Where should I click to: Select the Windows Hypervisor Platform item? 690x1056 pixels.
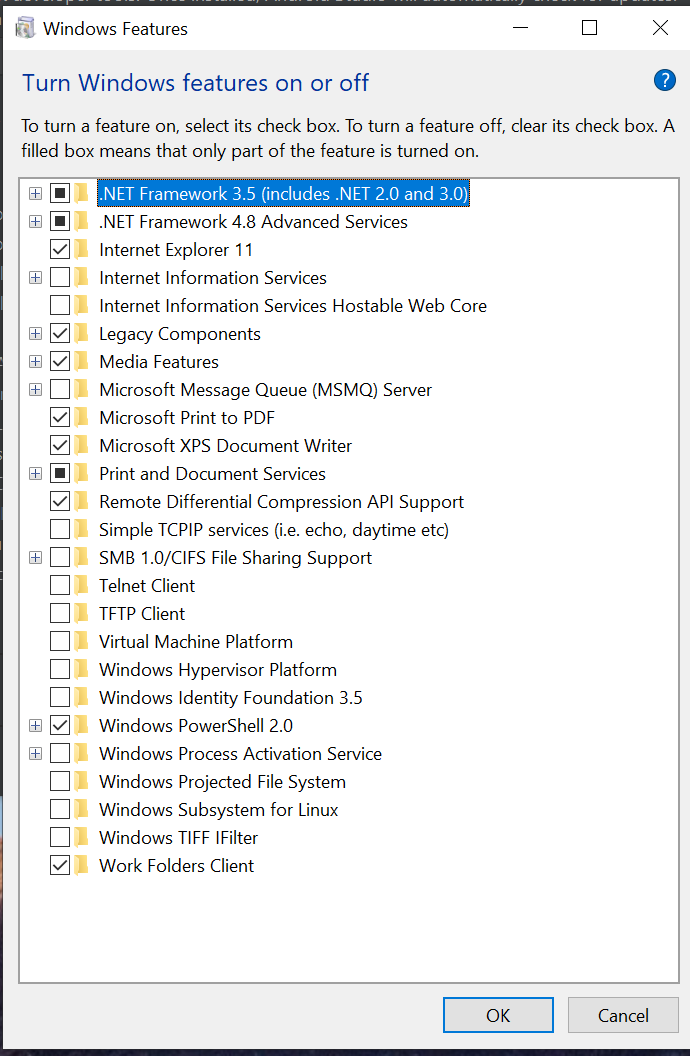point(217,670)
